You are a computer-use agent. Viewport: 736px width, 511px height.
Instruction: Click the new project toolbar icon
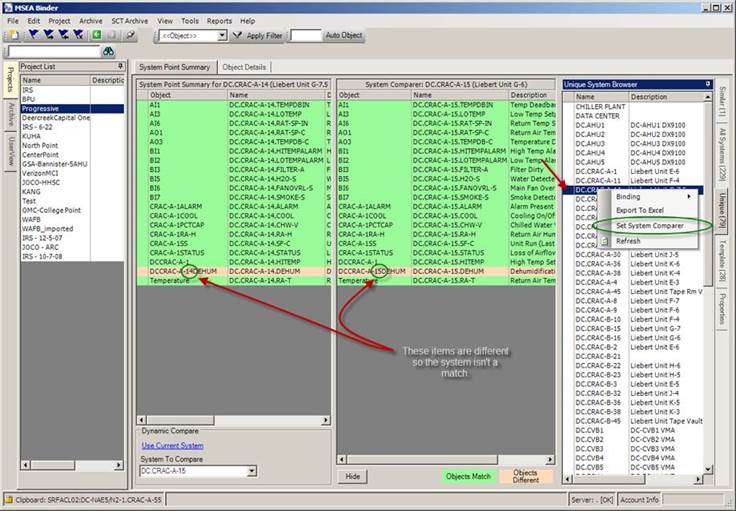tap(15, 35)
